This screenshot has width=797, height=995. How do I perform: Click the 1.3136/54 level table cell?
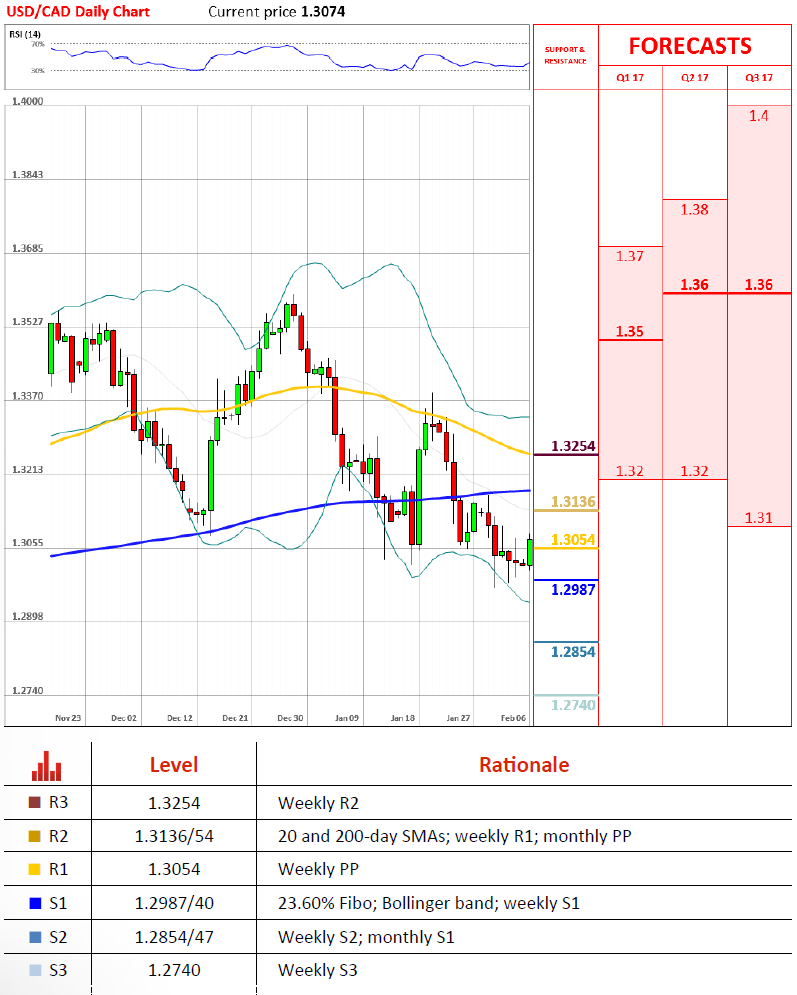point(174,836)
